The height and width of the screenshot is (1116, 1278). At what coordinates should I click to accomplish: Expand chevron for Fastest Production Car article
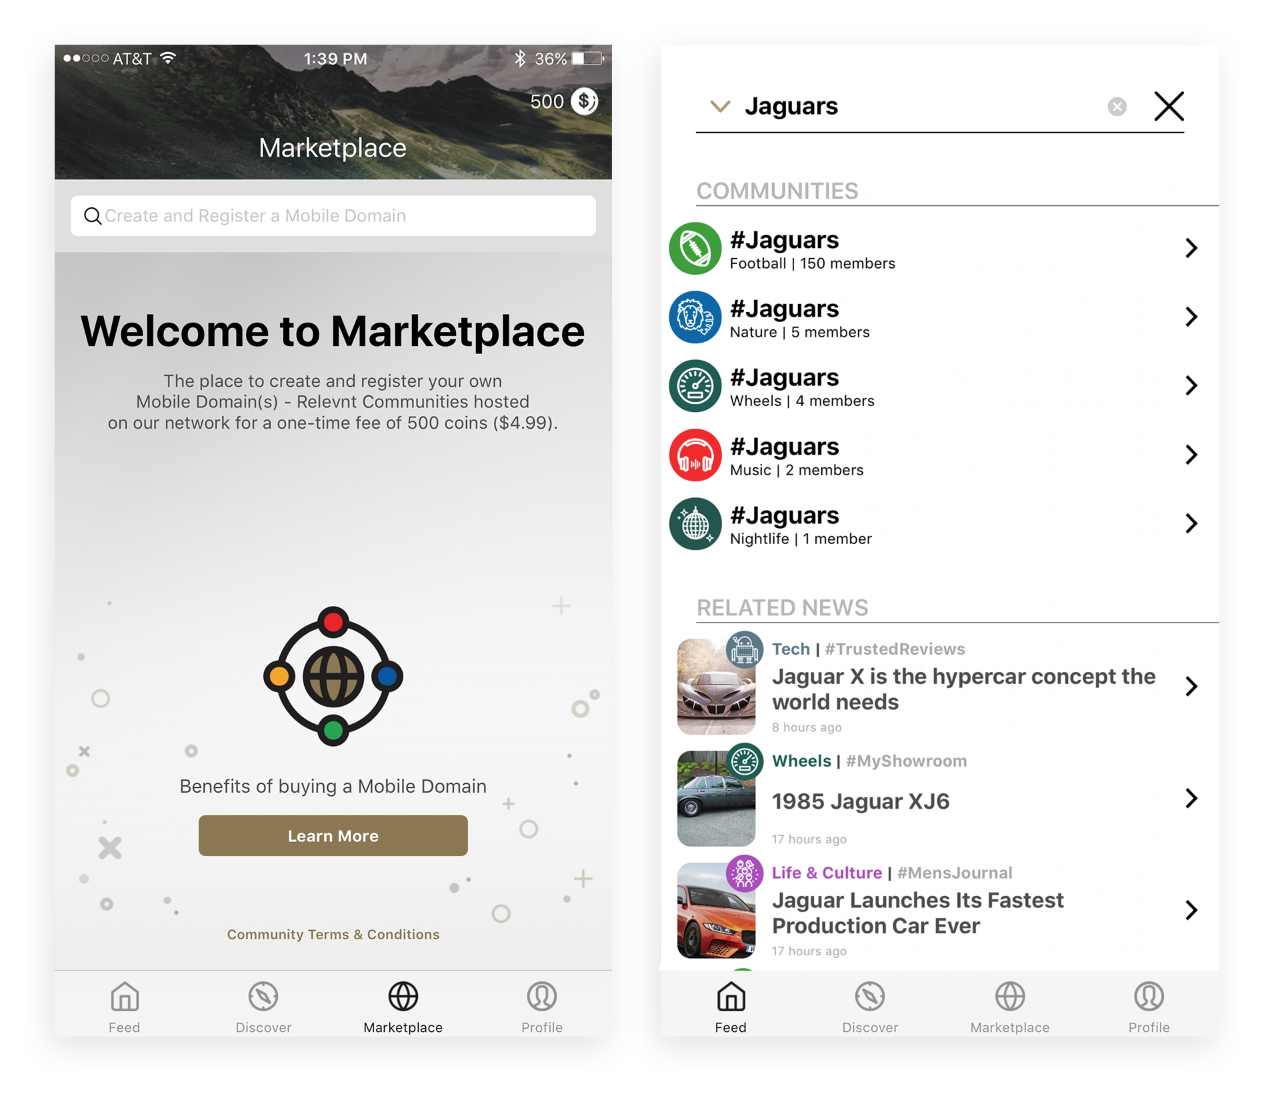click(x=1191, y=910)
